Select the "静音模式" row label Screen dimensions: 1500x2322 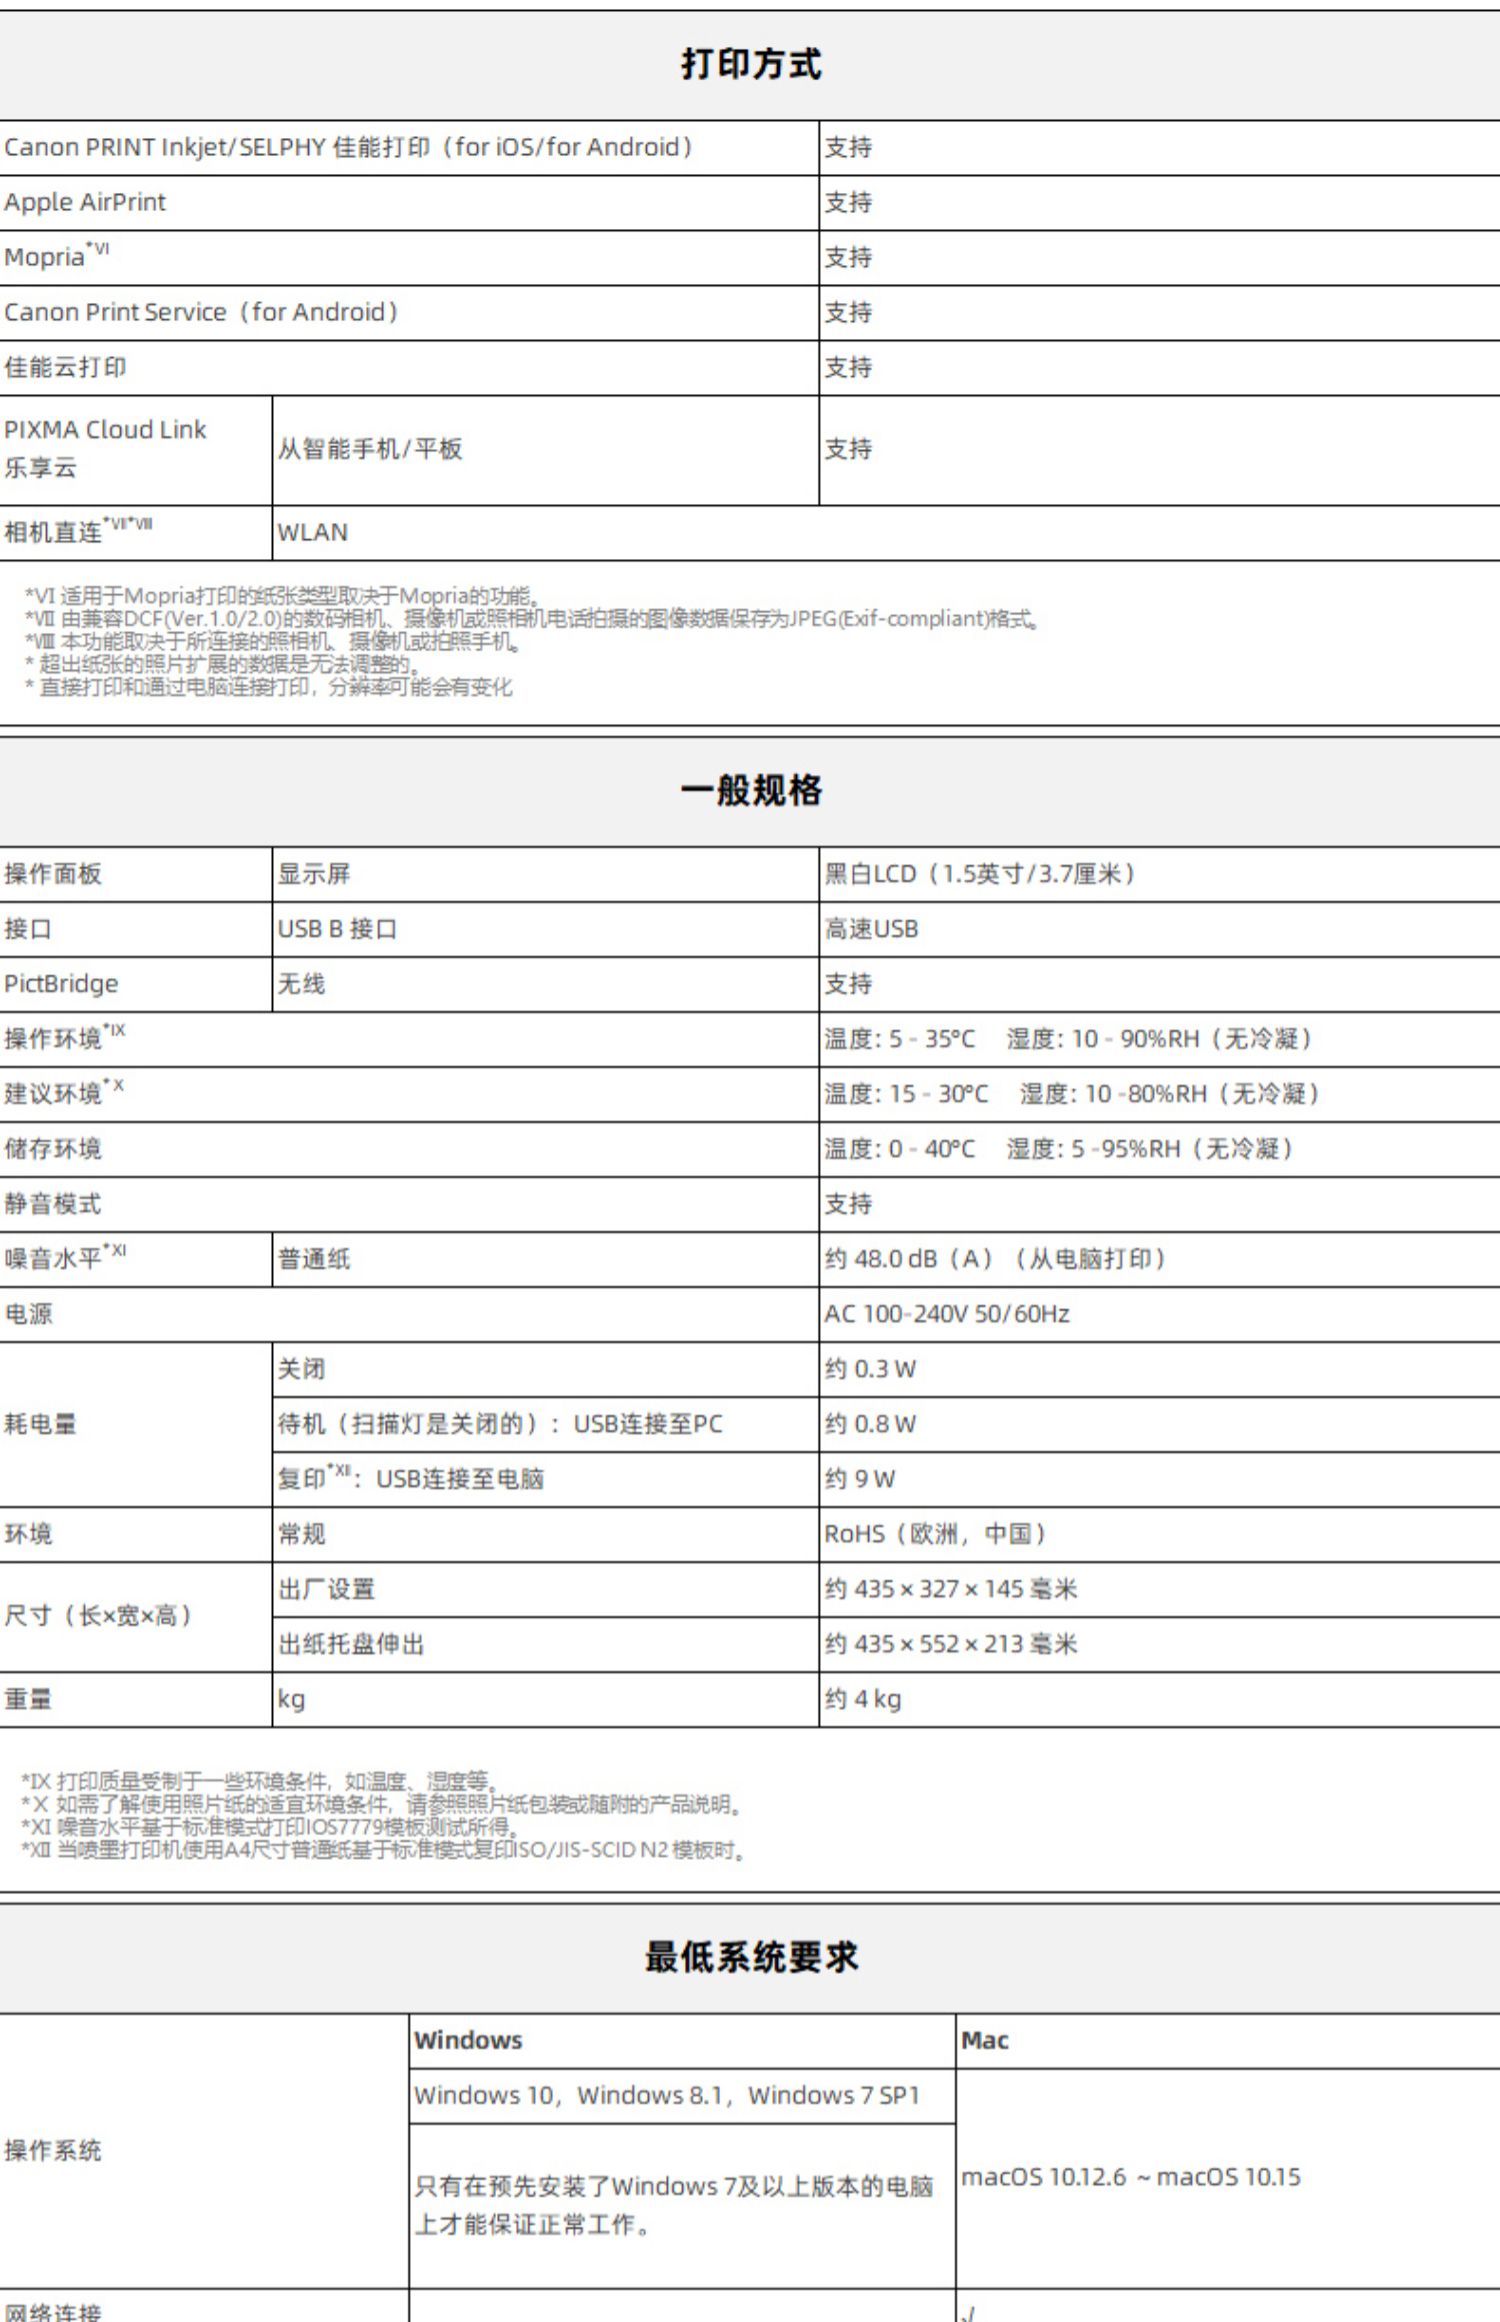53,1205
